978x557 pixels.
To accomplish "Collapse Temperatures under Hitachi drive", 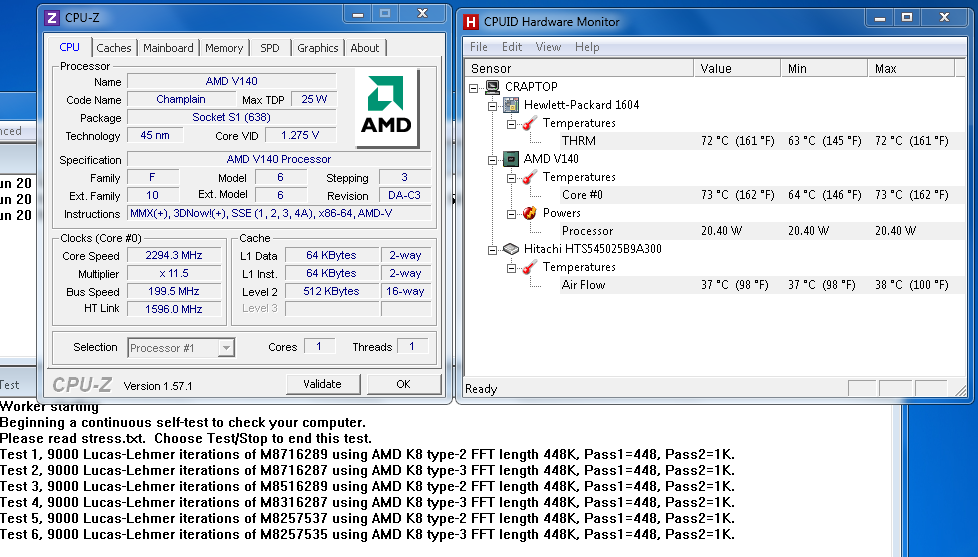I will (511, 268).
